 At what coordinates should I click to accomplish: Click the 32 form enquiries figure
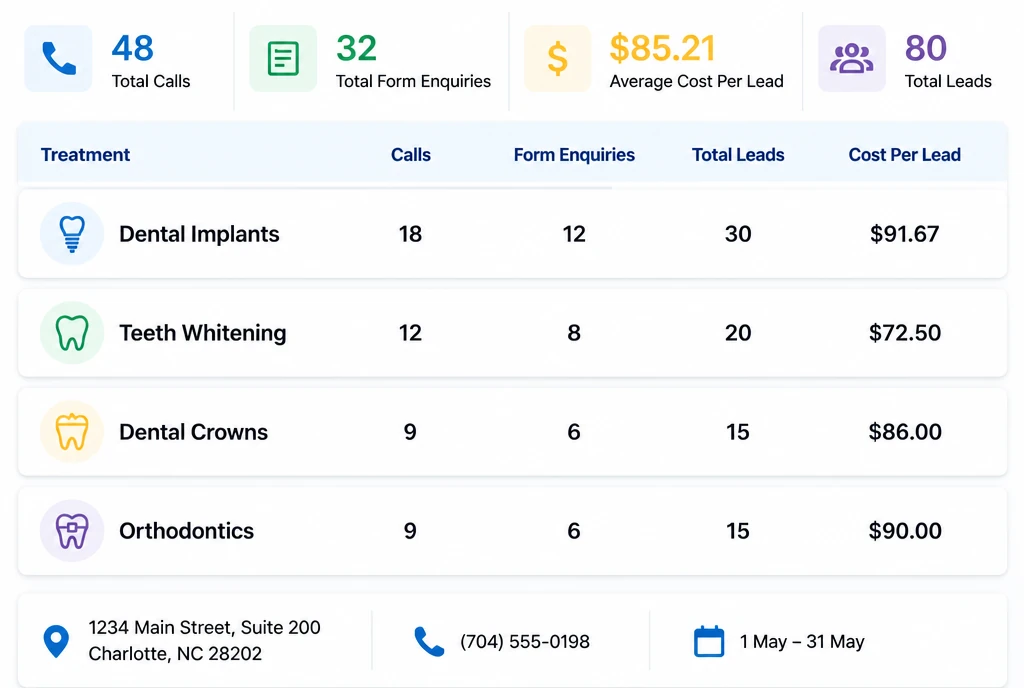pos(357,48)
